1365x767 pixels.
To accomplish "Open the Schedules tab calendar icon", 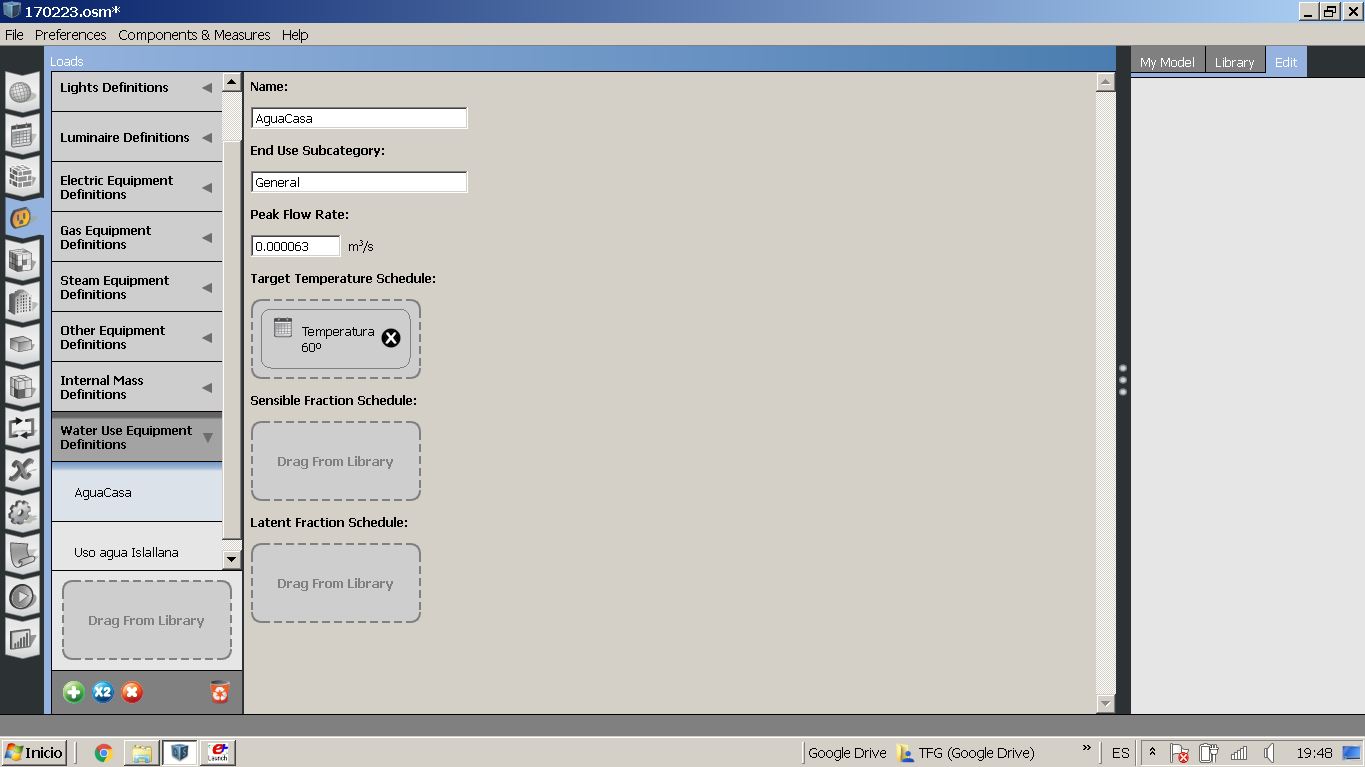I will 22,136.
